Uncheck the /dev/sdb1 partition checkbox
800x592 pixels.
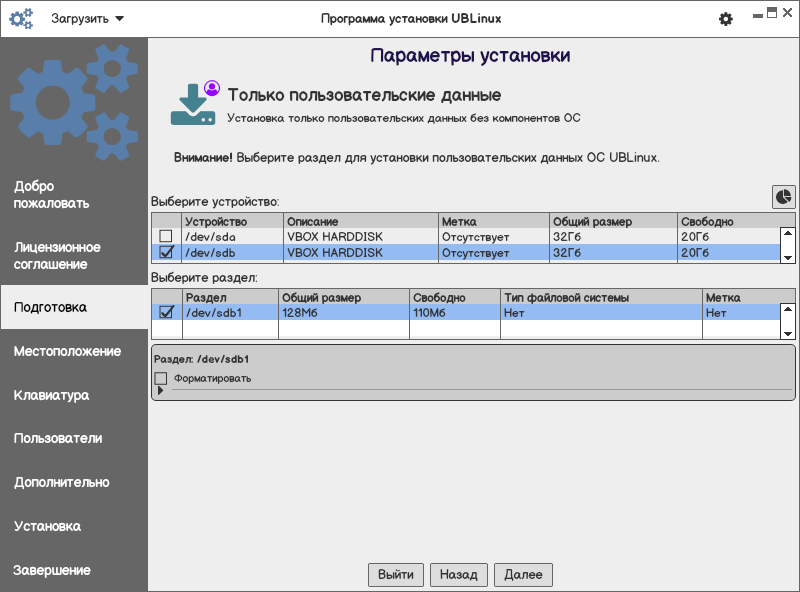point(166,312)
